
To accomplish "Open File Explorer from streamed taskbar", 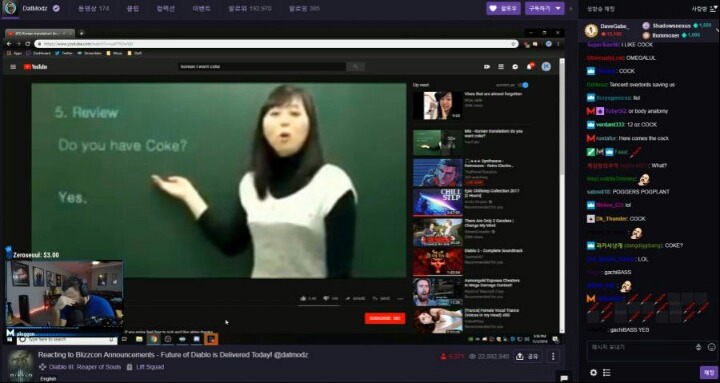I will 139,339.
